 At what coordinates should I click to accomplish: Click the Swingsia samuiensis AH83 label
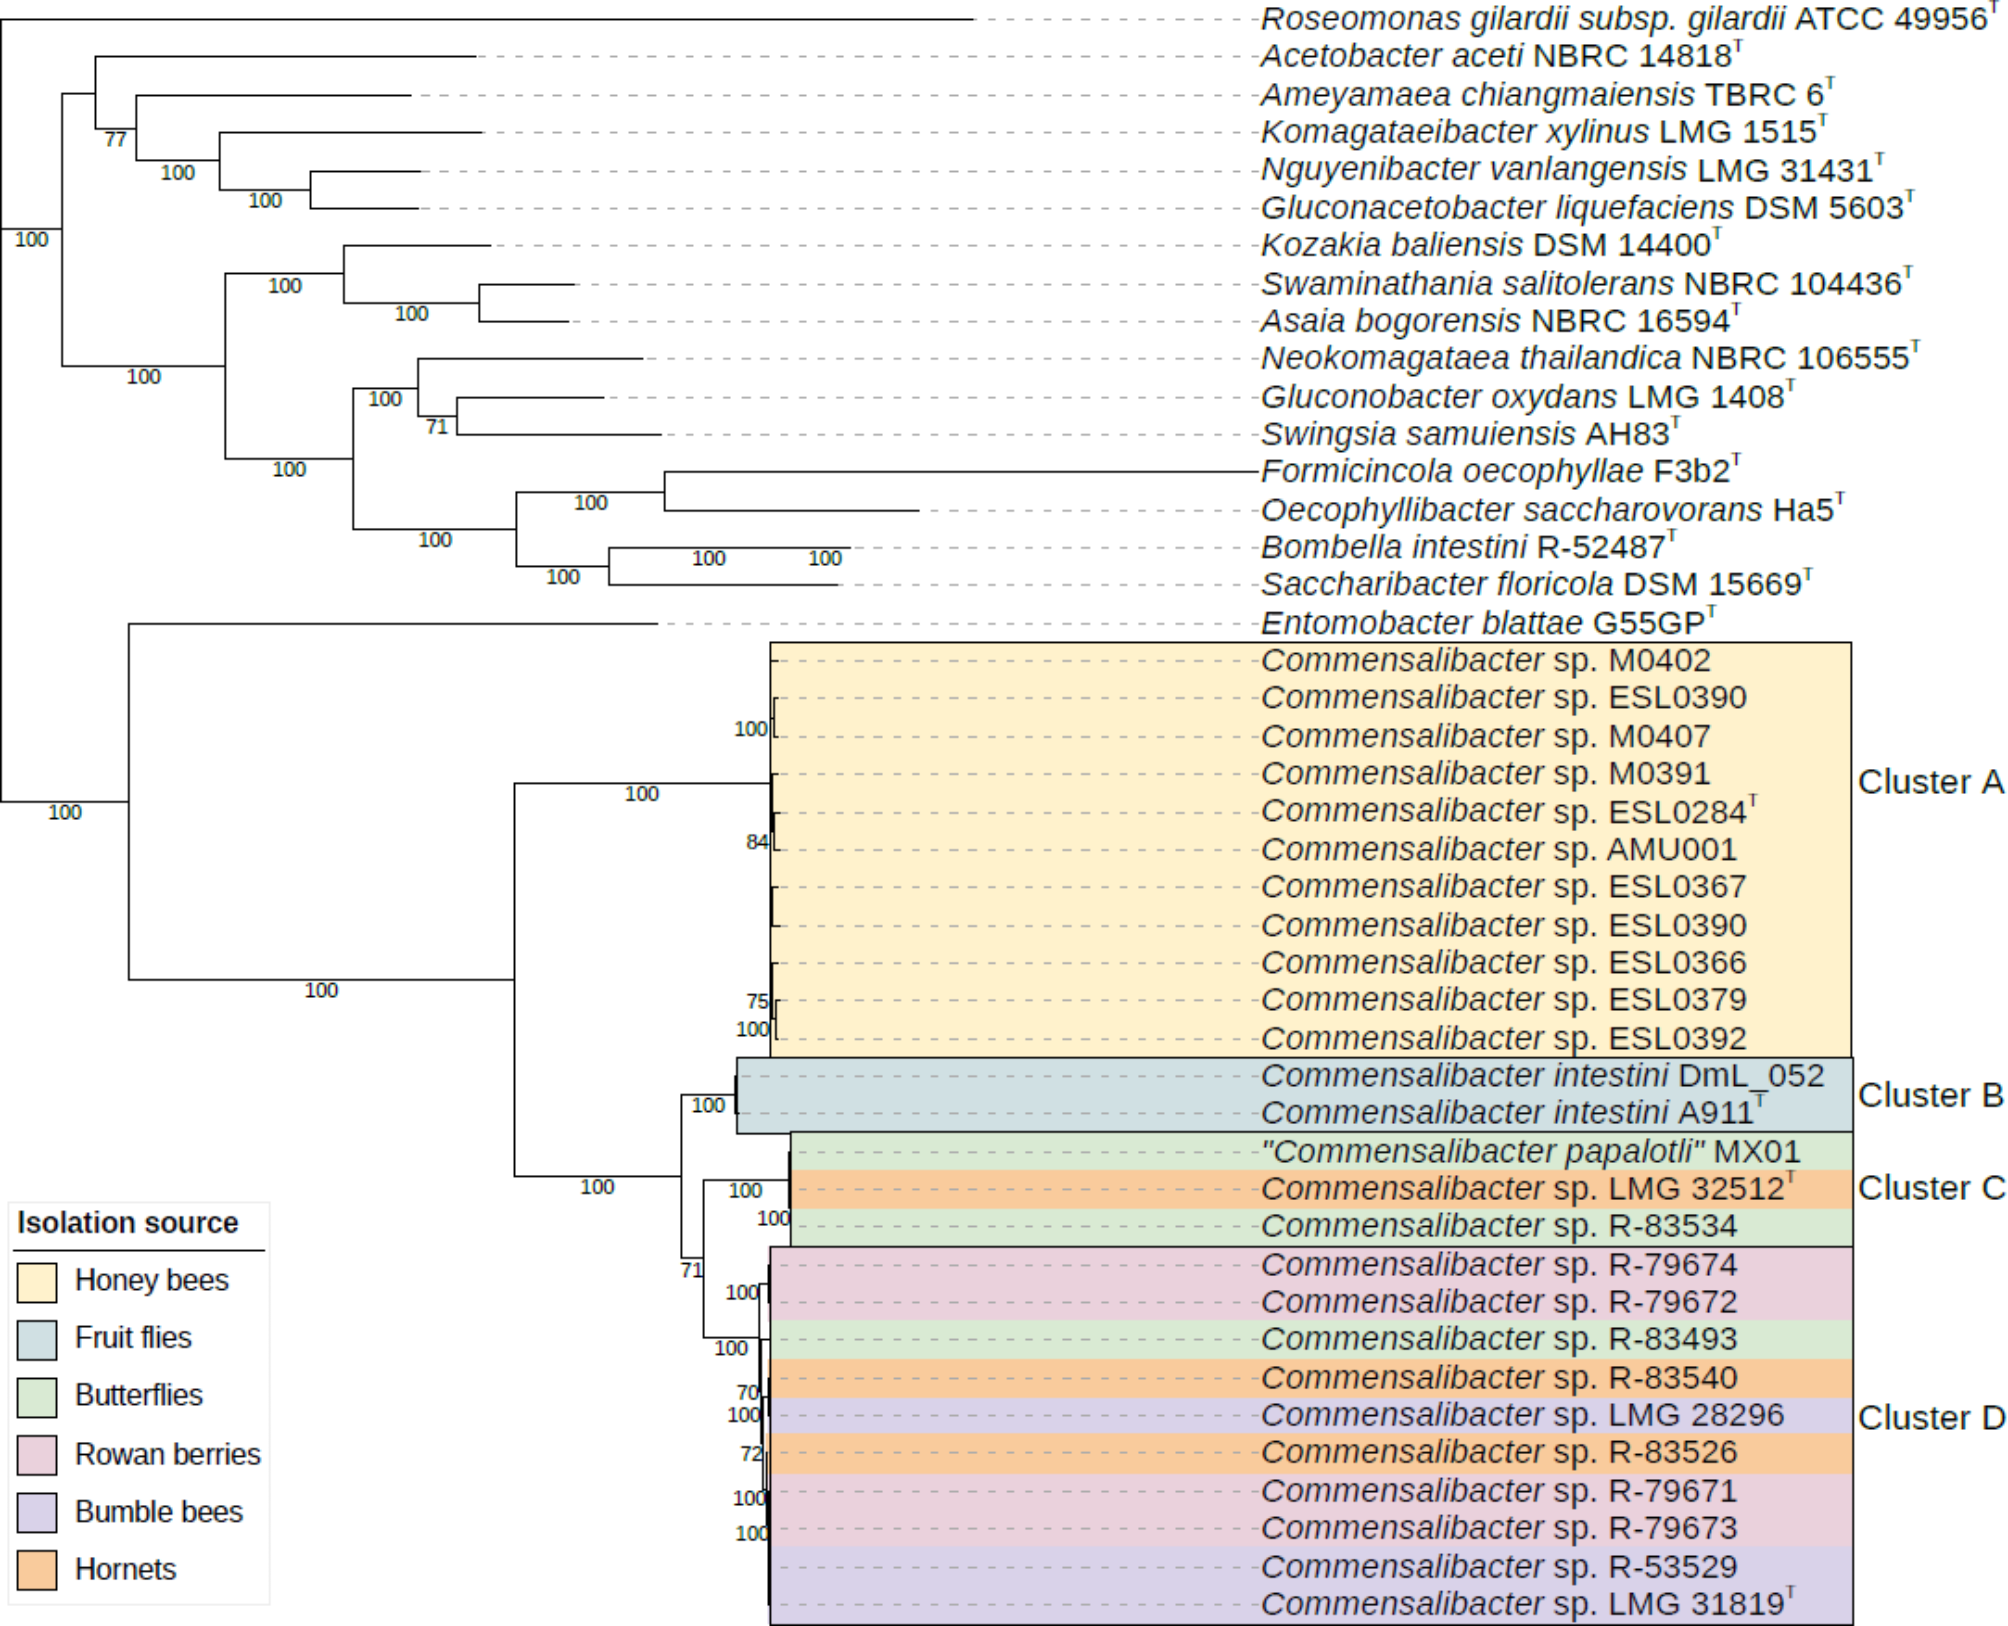pyautogui.click(x=1470, y=433)
